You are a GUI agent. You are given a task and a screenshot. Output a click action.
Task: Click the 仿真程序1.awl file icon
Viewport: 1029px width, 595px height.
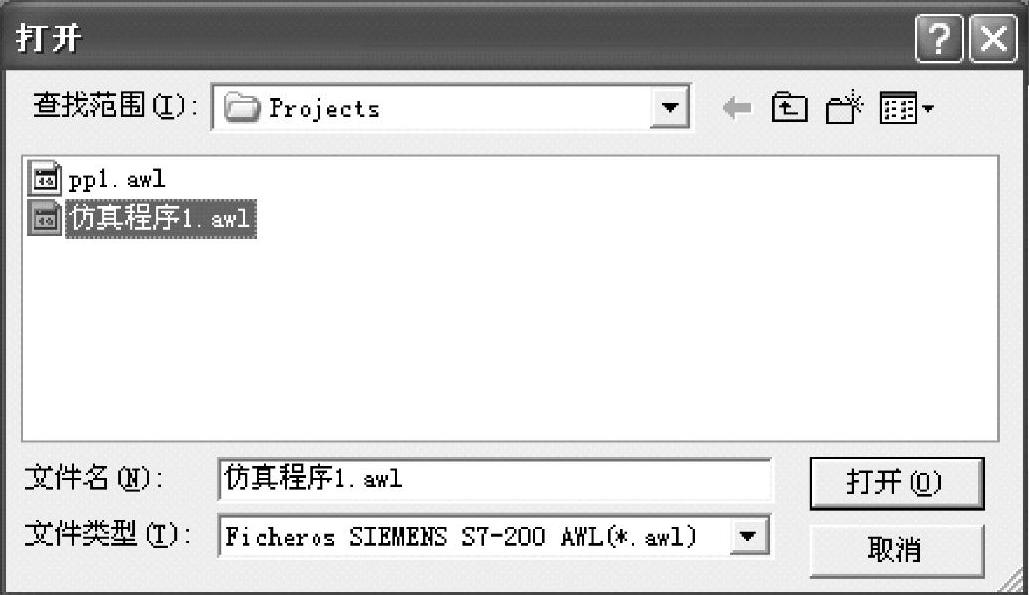tap(44, 218)
